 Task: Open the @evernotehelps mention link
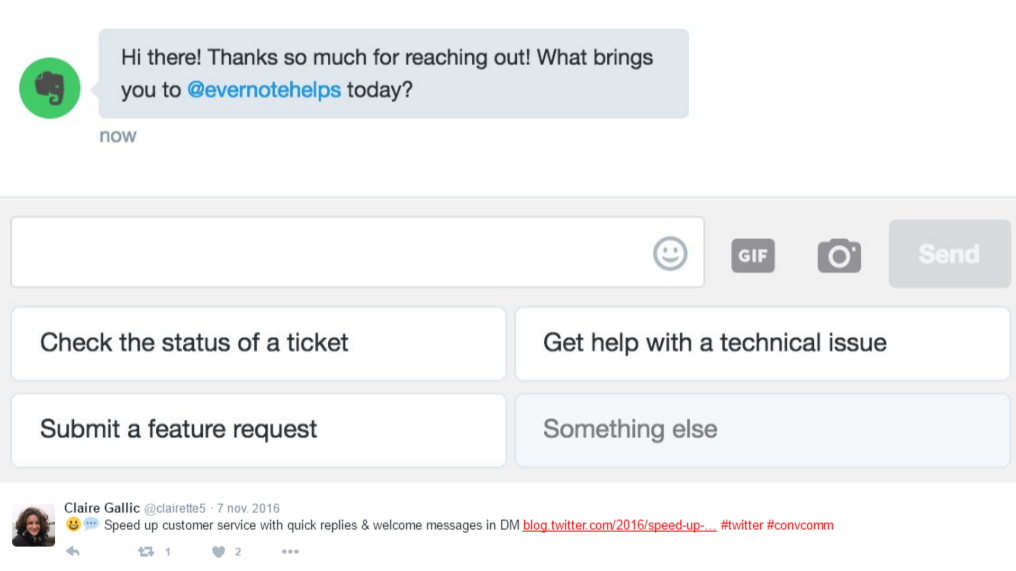pyautogui.click(x=264, y=90)
